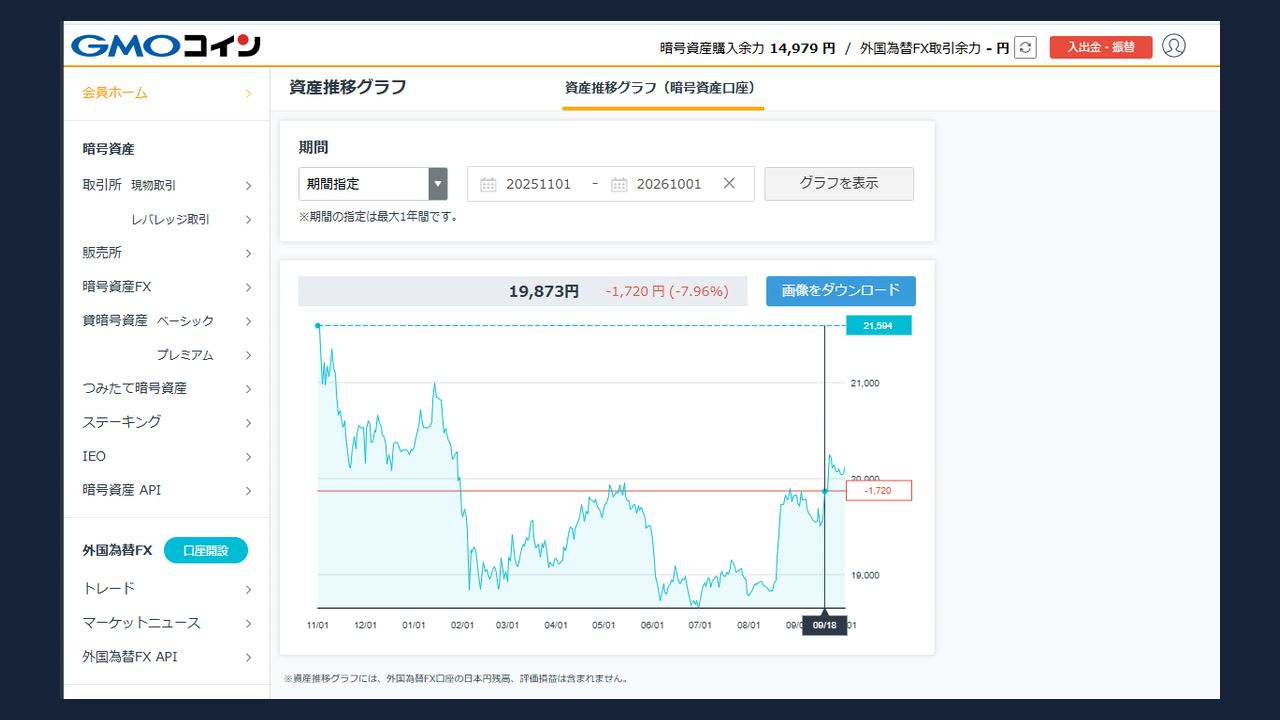Image resolution: width=1280 pixels, height=720 pixels.
Task: Clear the date range with the X icon
Action: [x=729, y=183]
